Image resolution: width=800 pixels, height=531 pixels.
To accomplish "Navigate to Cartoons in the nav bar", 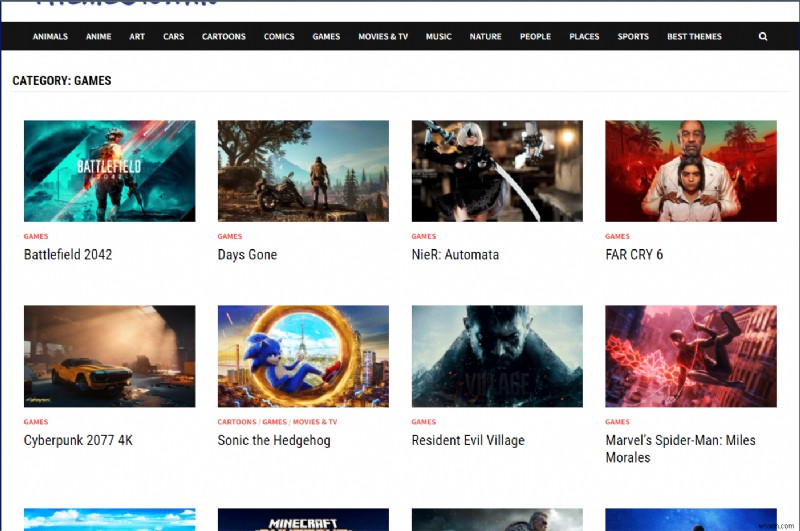I will pyautogui.click(x=223, y=37).
